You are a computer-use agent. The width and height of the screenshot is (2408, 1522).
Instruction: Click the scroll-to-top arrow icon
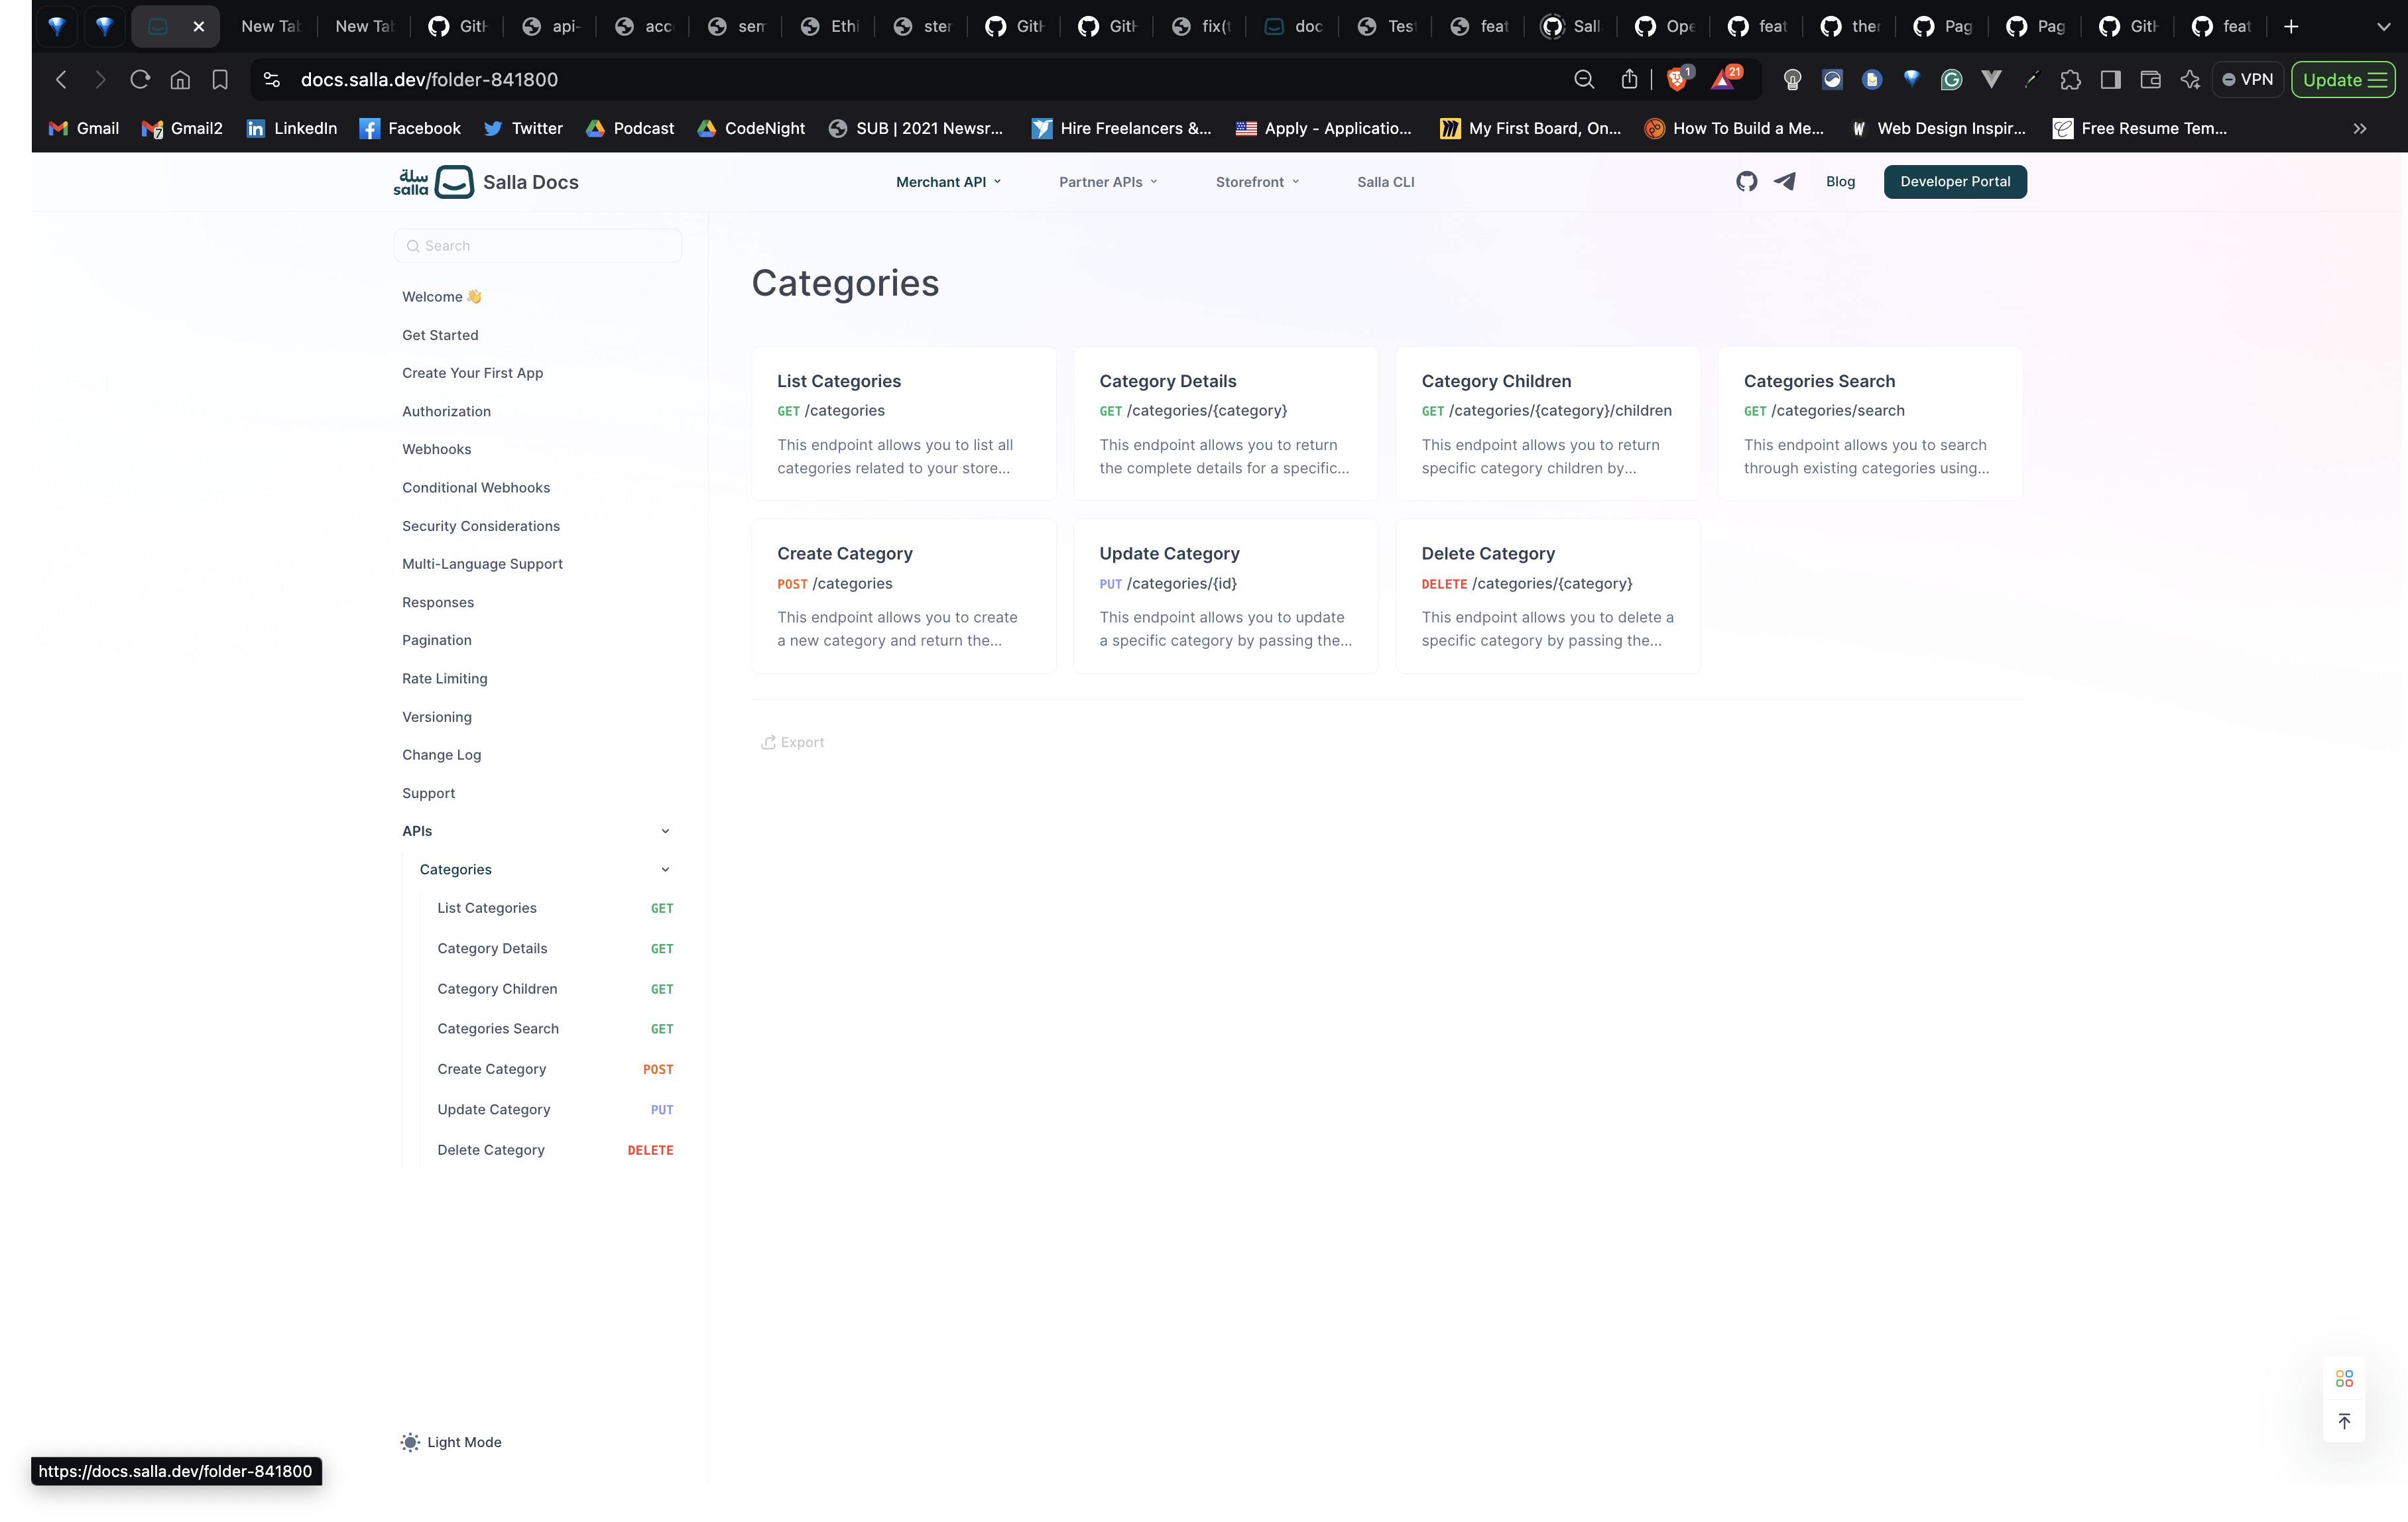pyautogui.click(x=2343, y=1421)
